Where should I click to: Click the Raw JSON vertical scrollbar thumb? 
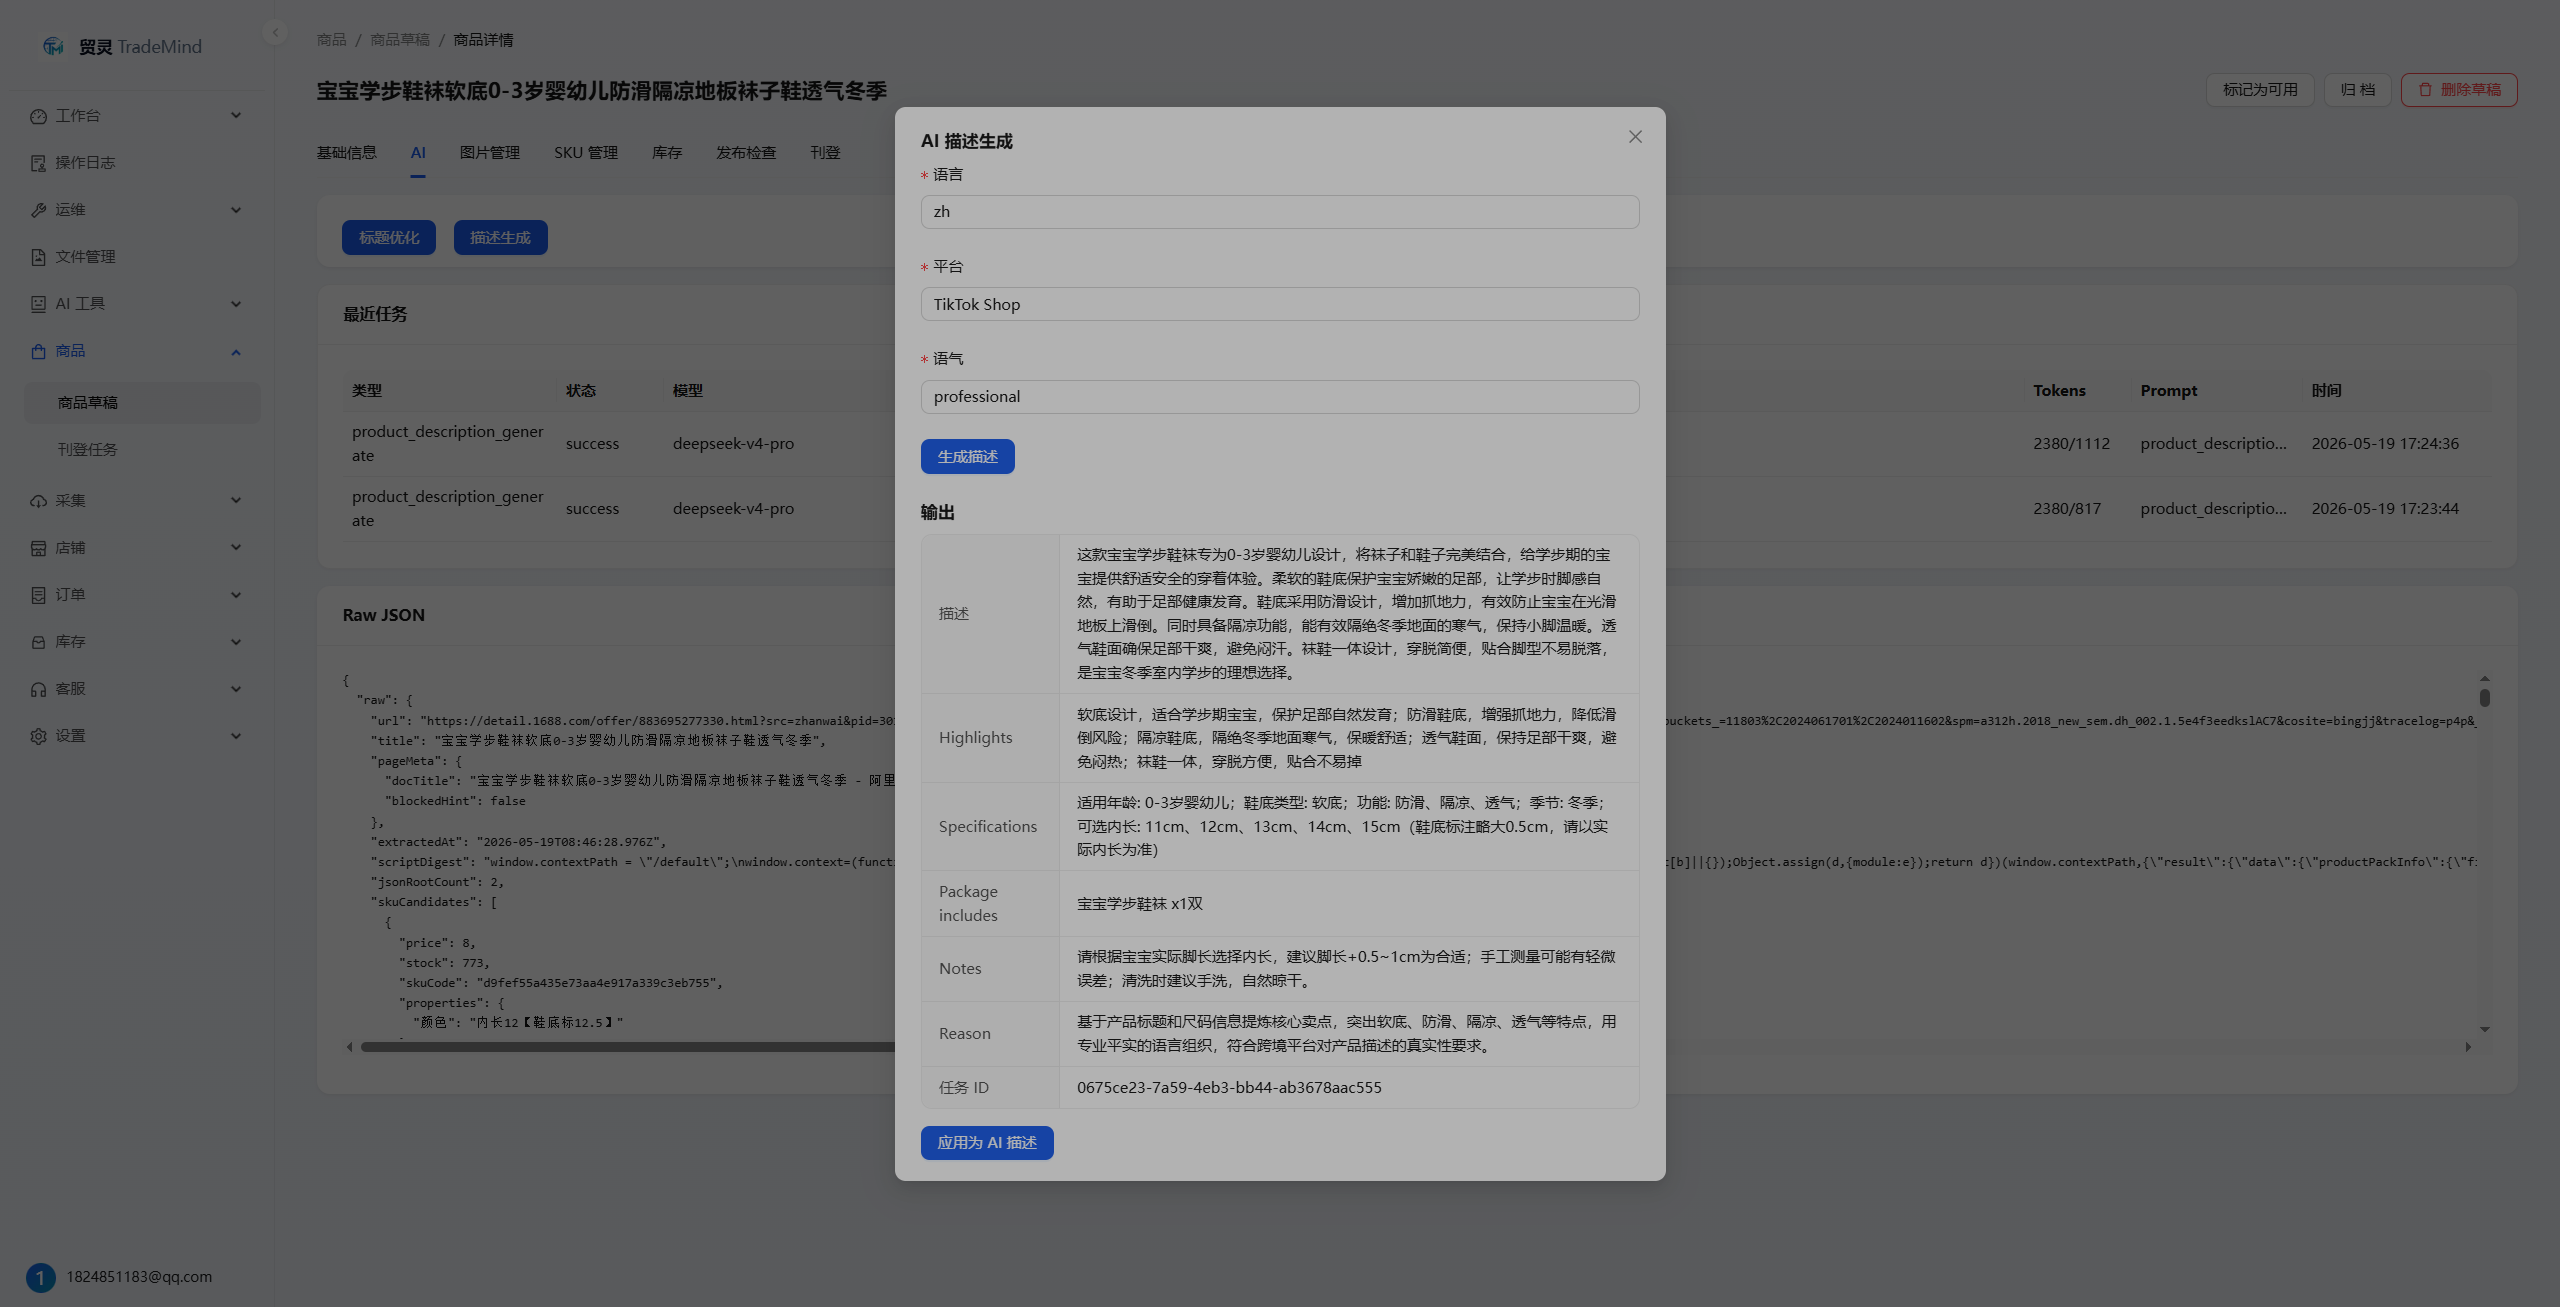click(2485, 697)
